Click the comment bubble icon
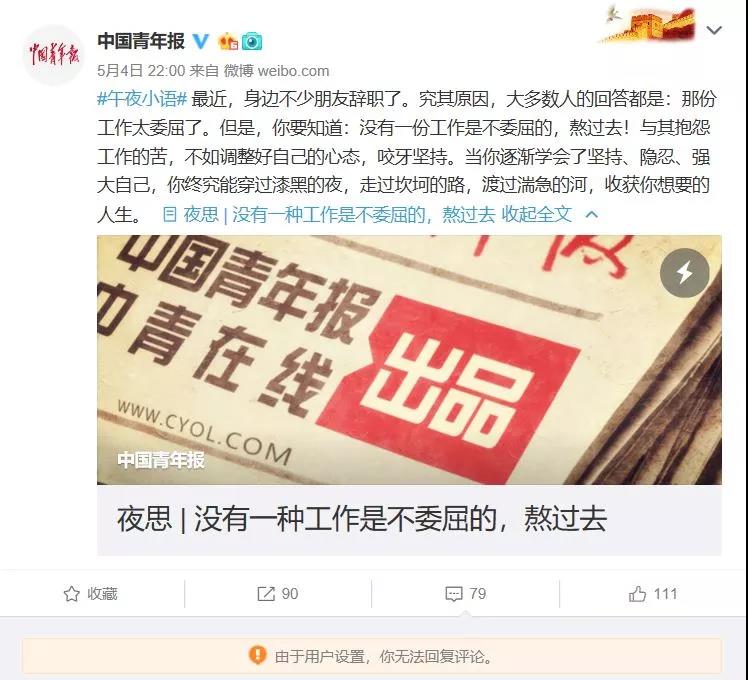This screenshot has height=680, width=748. (454, 594)
